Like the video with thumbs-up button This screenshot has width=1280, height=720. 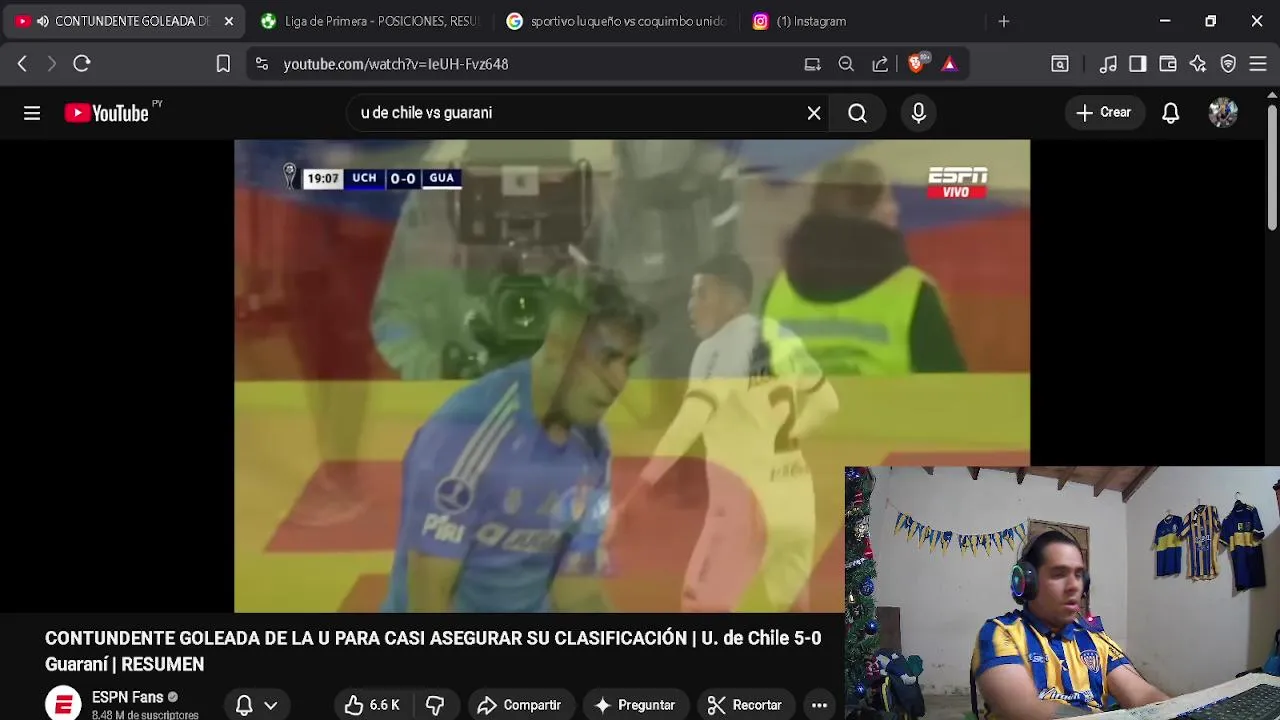tap(372, 705)
